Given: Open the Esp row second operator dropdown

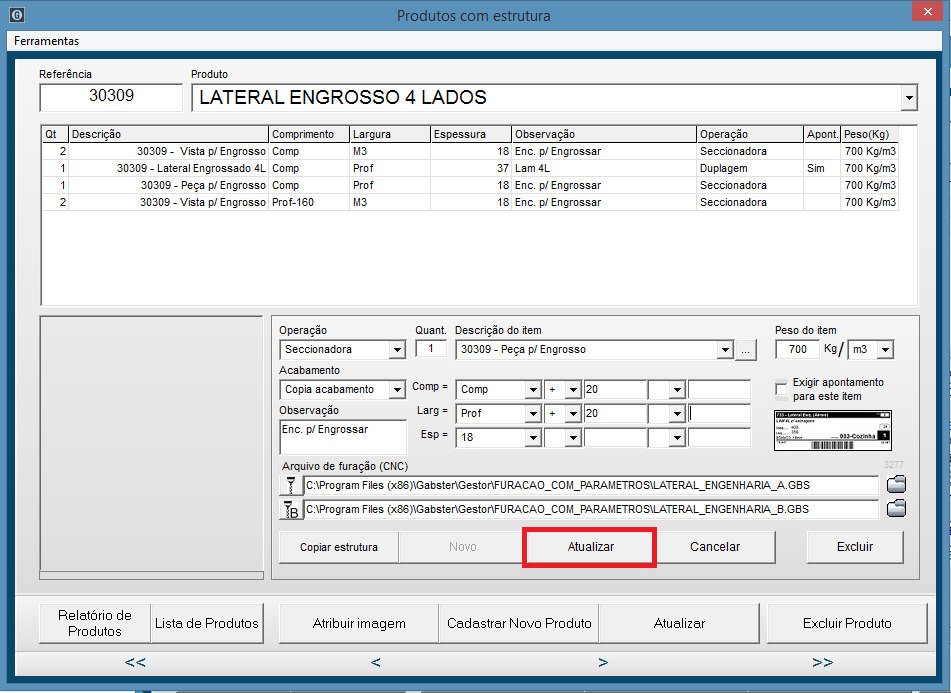Looking at the screenshot, I should click(x=677, y=438).
